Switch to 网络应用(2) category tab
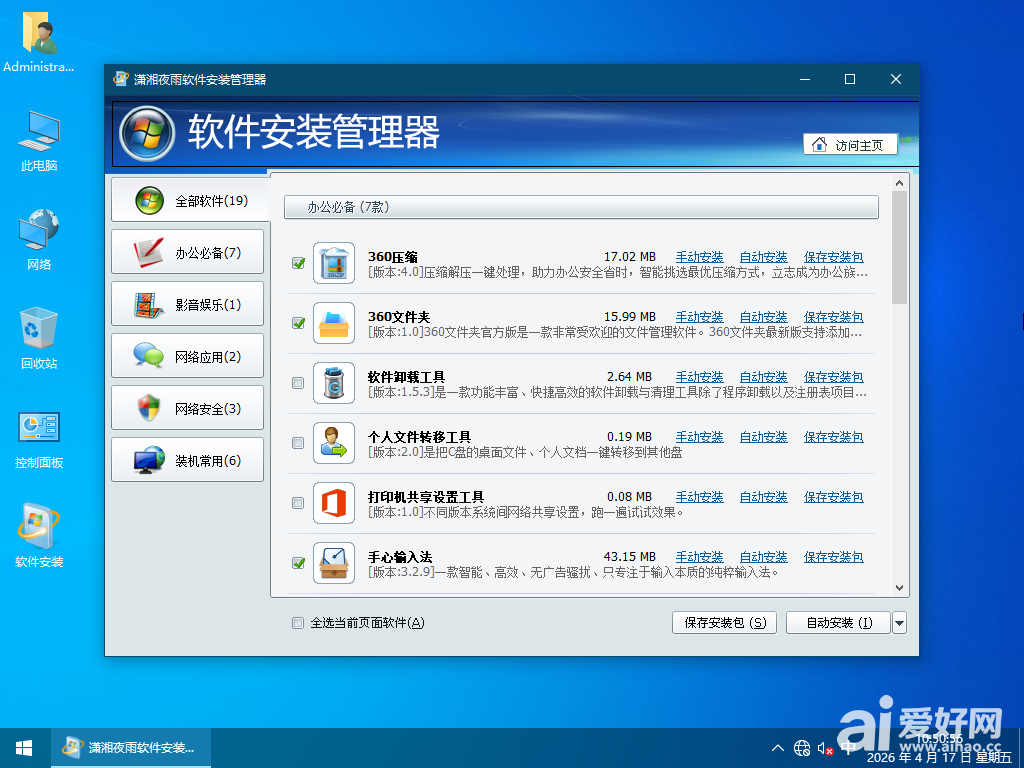1024x768 pixels. (x=188, y=357)
